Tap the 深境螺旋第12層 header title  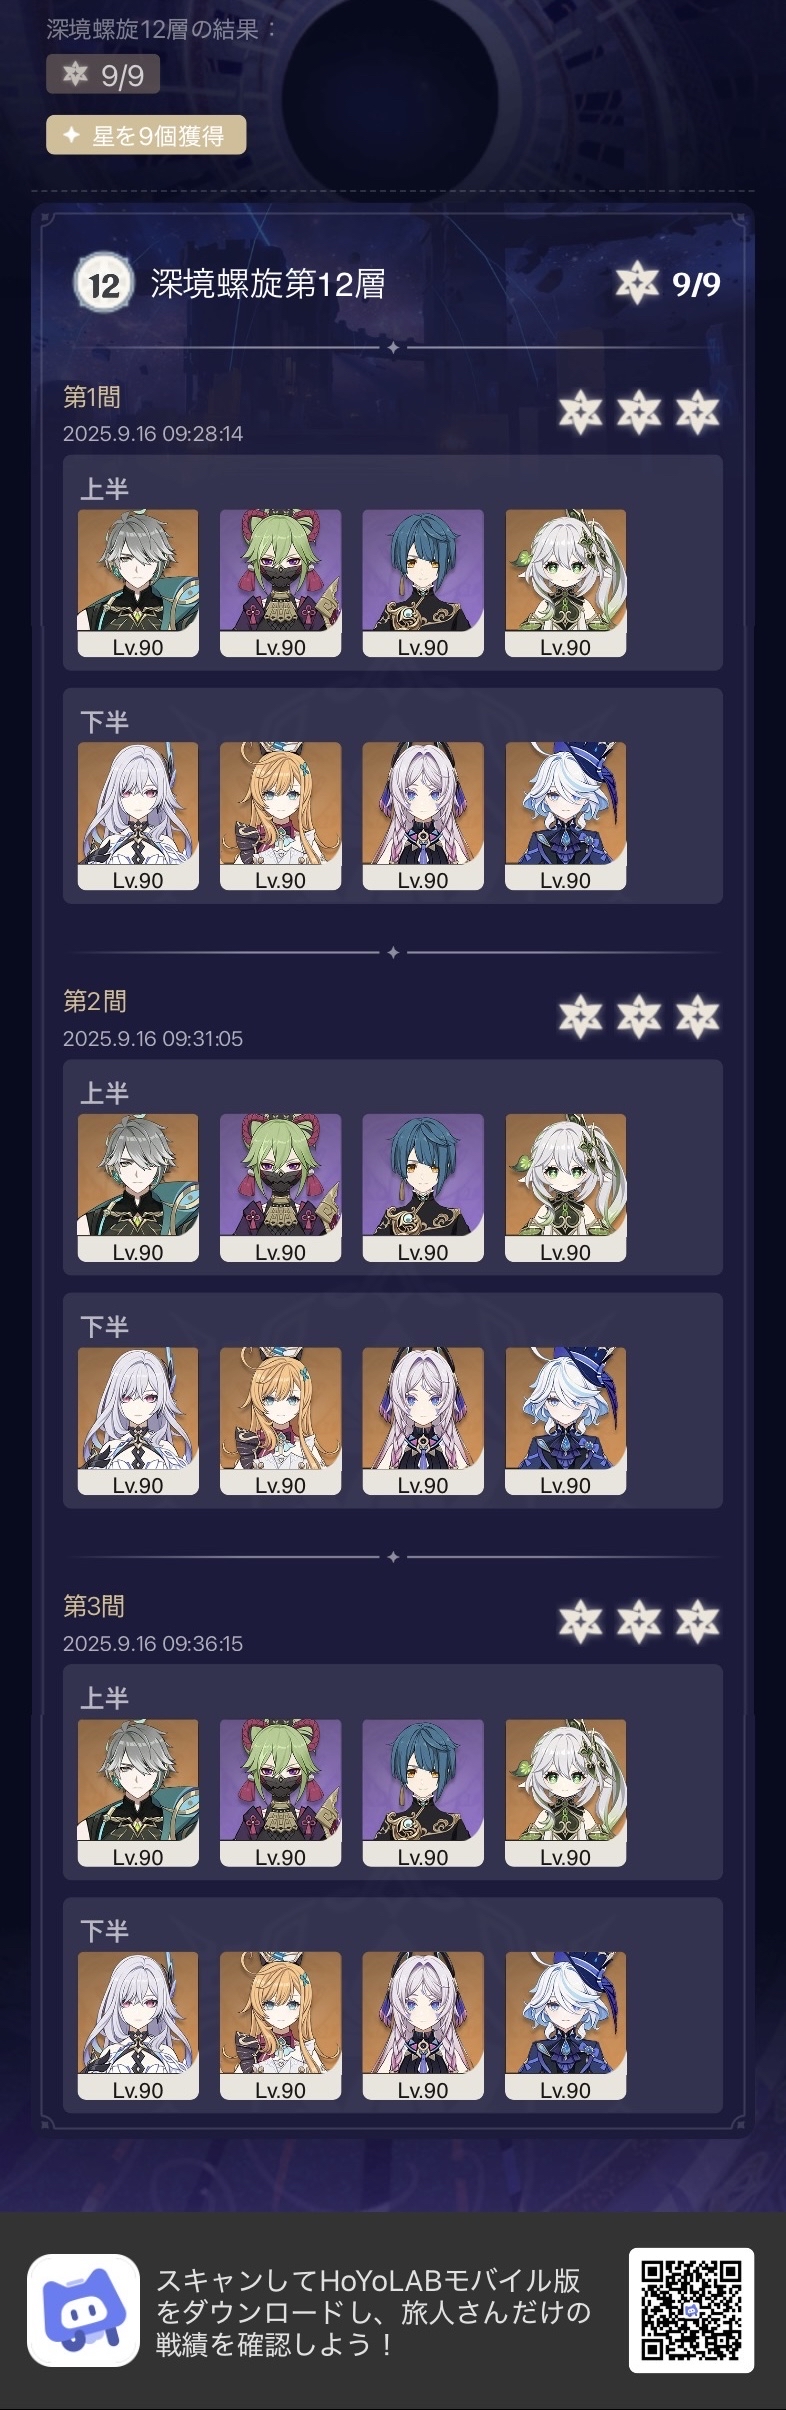click(268, 284)
